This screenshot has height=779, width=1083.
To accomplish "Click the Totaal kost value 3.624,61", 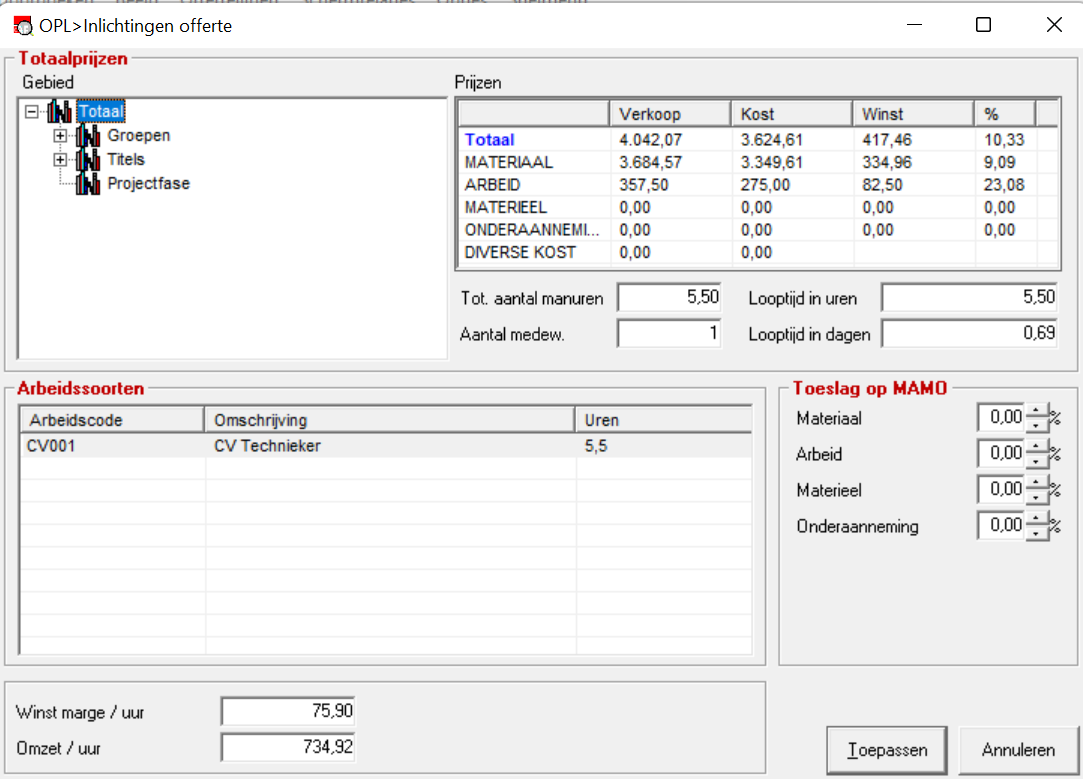I will [x=771, y=140].
